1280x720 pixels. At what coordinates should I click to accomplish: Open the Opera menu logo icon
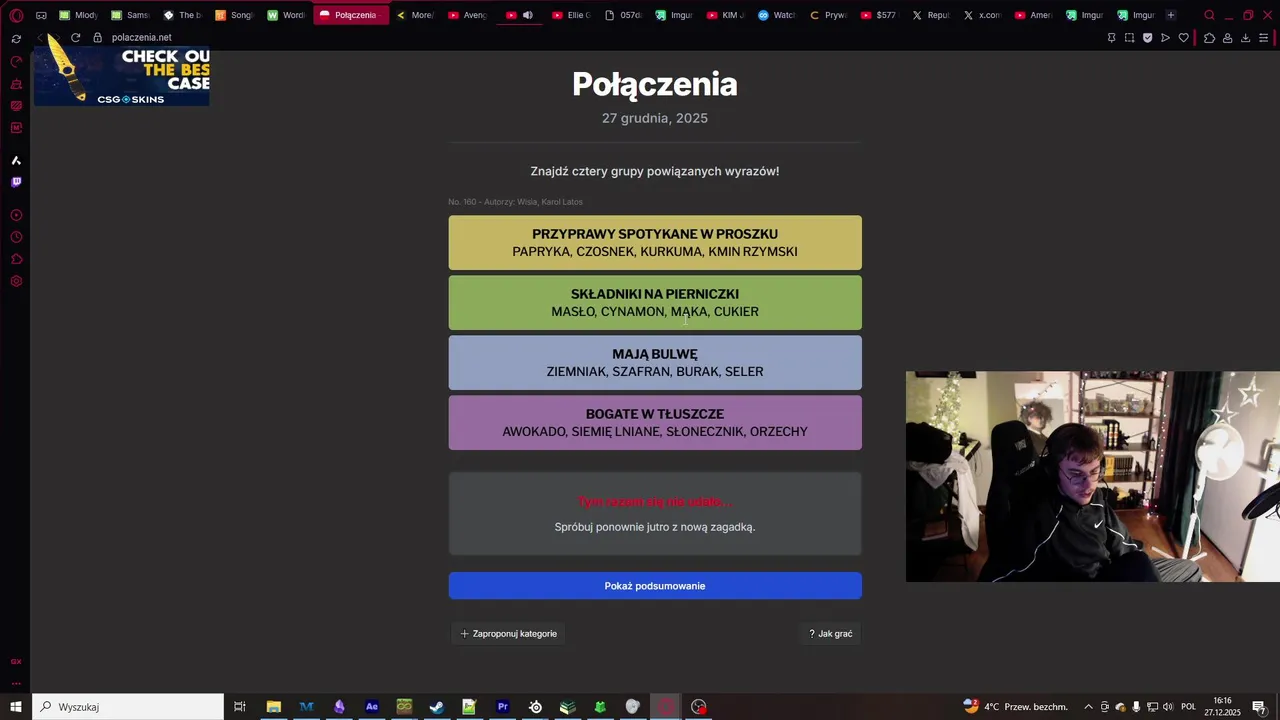click(16, 15)
